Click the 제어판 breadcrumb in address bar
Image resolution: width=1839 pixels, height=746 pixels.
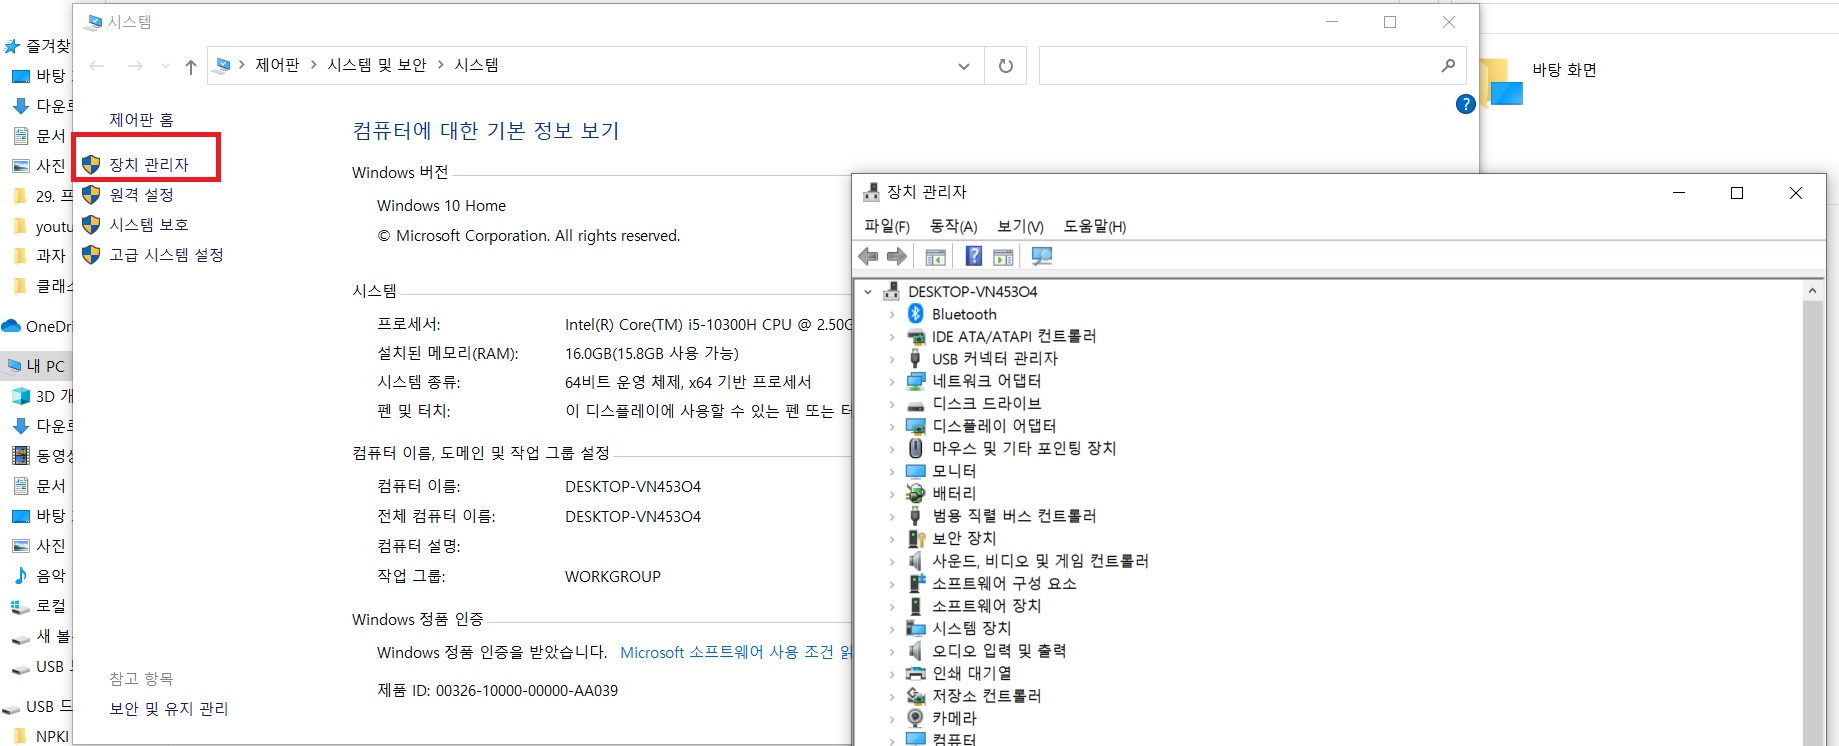point(277,65)
